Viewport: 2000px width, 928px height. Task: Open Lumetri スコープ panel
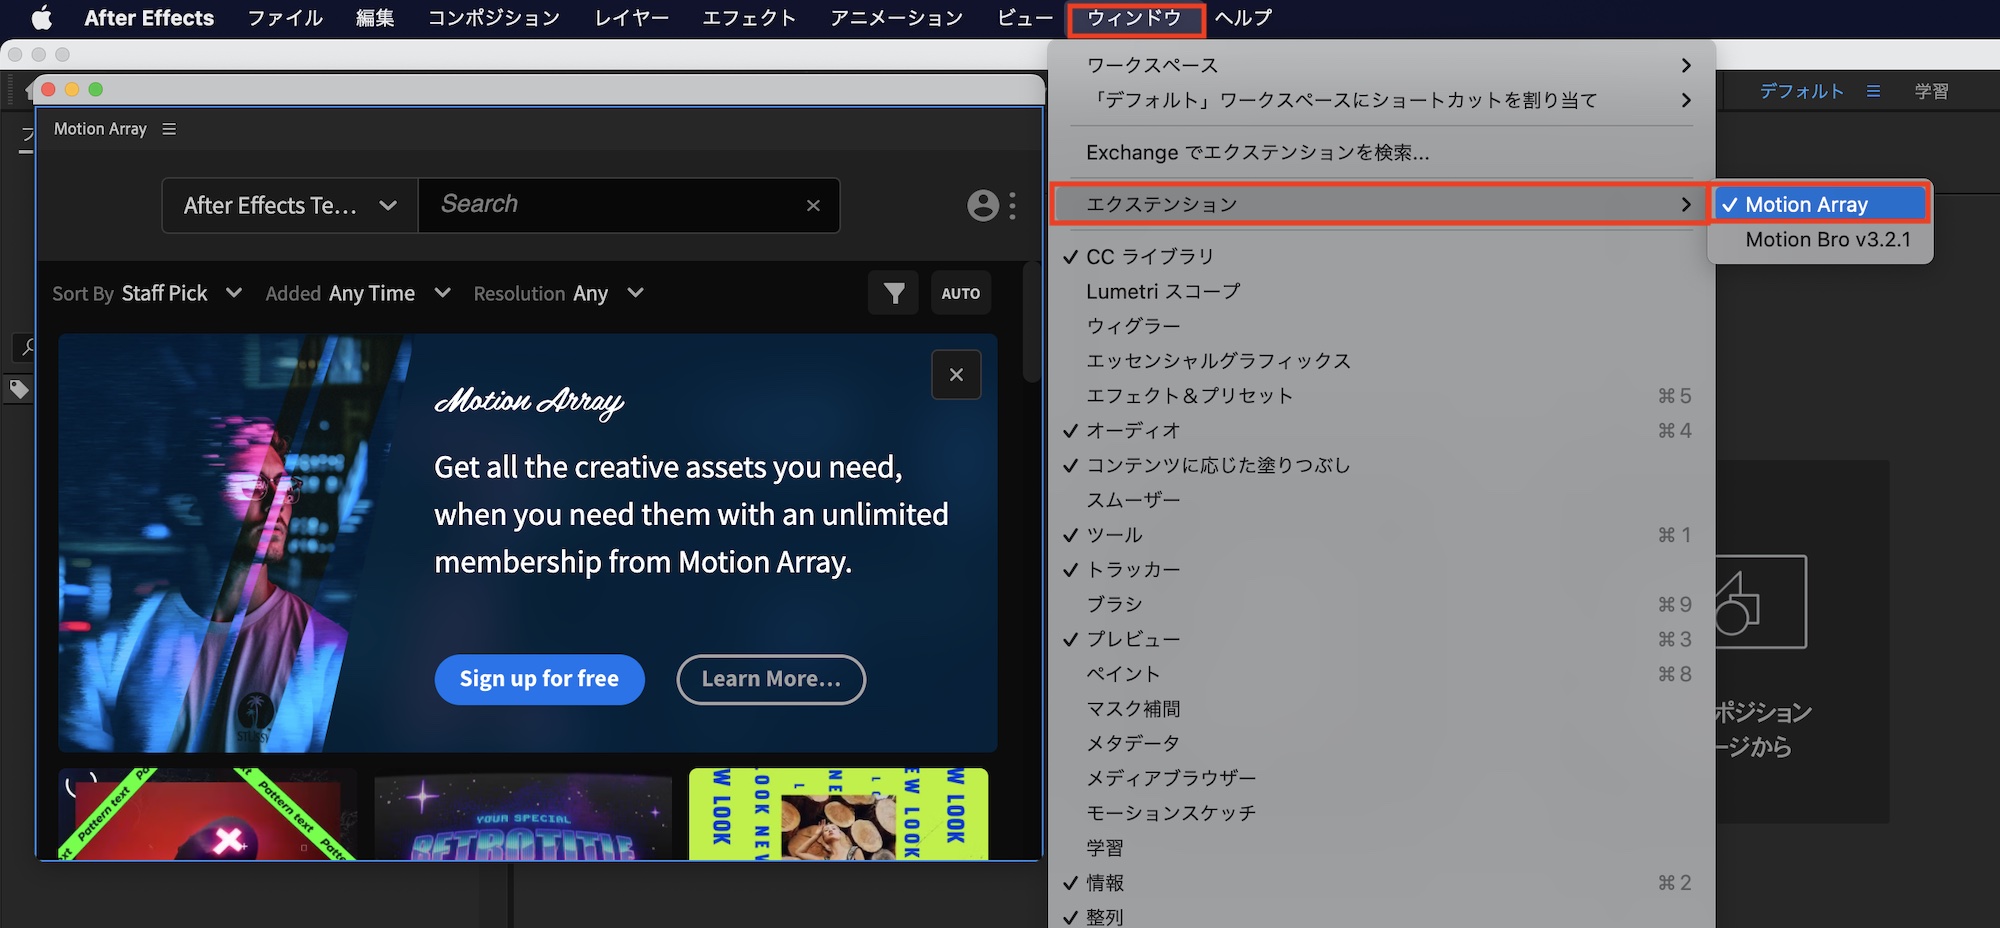point(1382,292)
